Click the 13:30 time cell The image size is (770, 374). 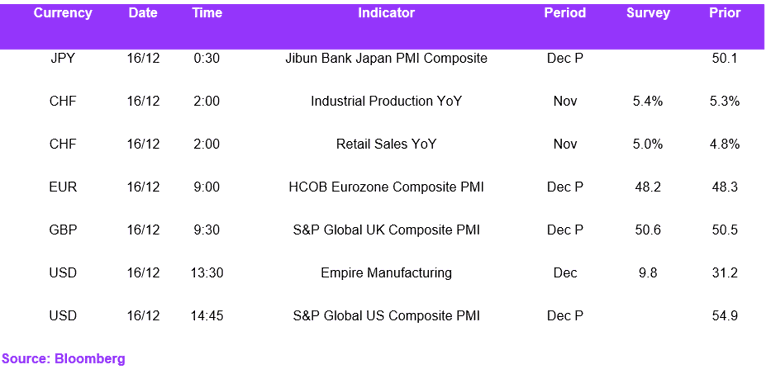click(207, 272)
